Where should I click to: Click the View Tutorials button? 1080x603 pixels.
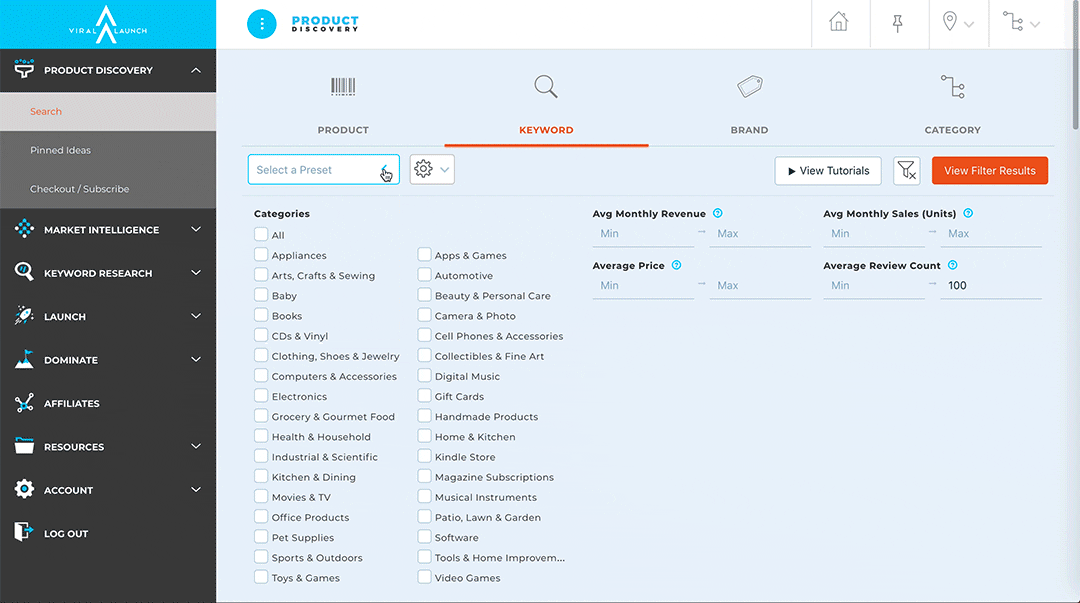tap(828, 171)
